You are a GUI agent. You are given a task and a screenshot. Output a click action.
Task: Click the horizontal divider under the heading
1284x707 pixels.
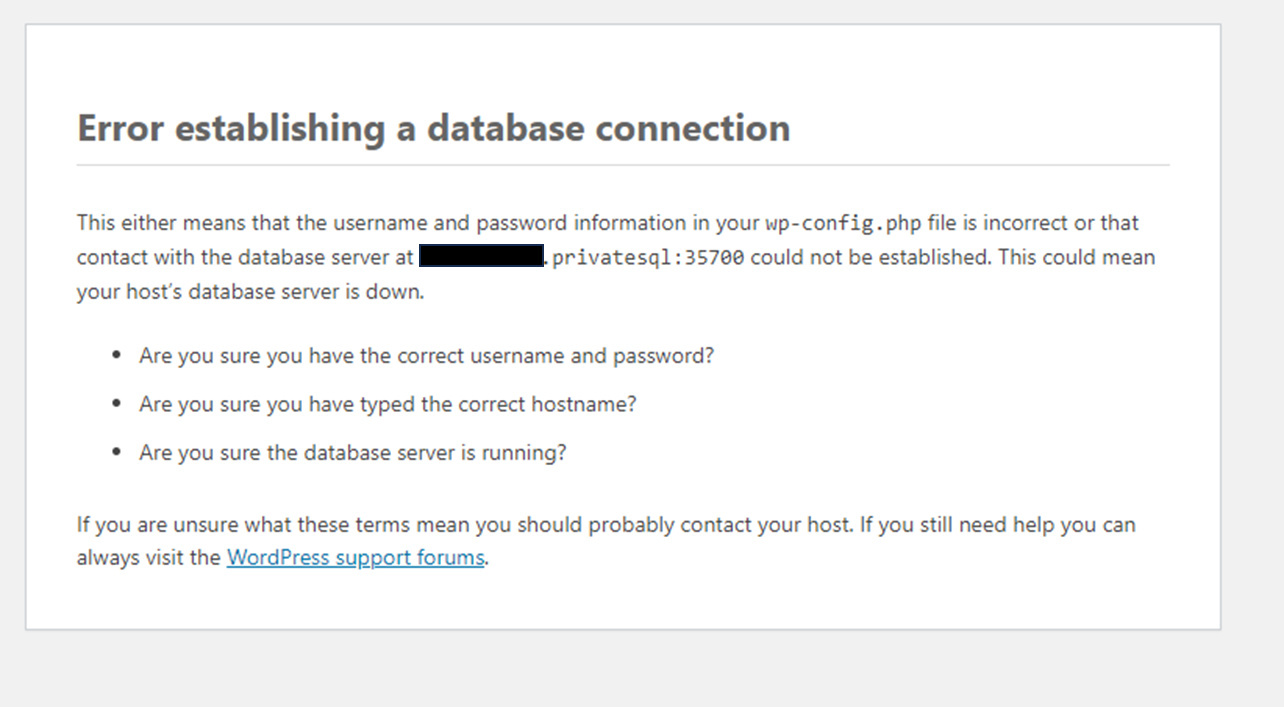[x=622, y=165]
